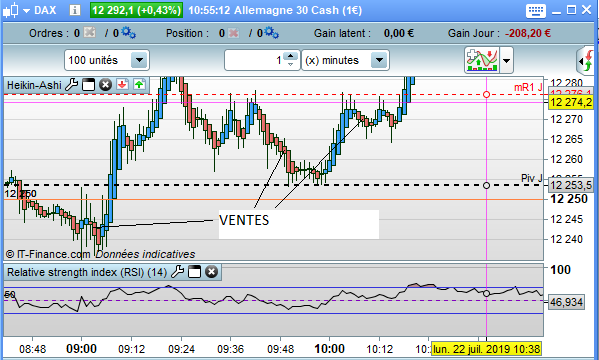Click the 10:38 date marker on timeline

487,349
